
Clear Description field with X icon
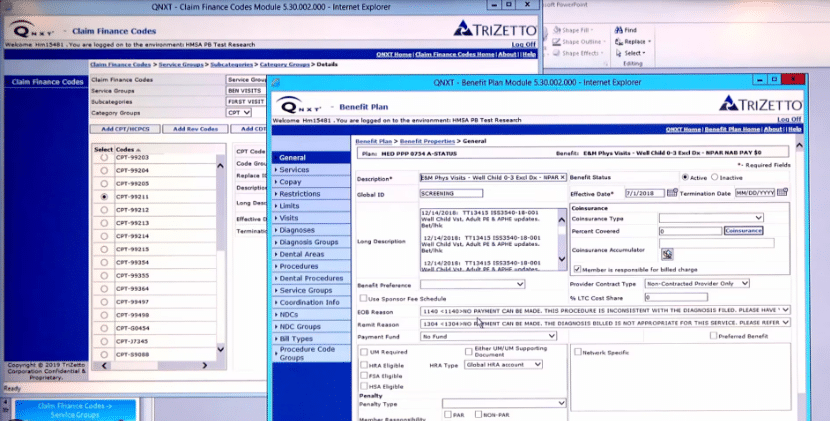click(562, 177)
